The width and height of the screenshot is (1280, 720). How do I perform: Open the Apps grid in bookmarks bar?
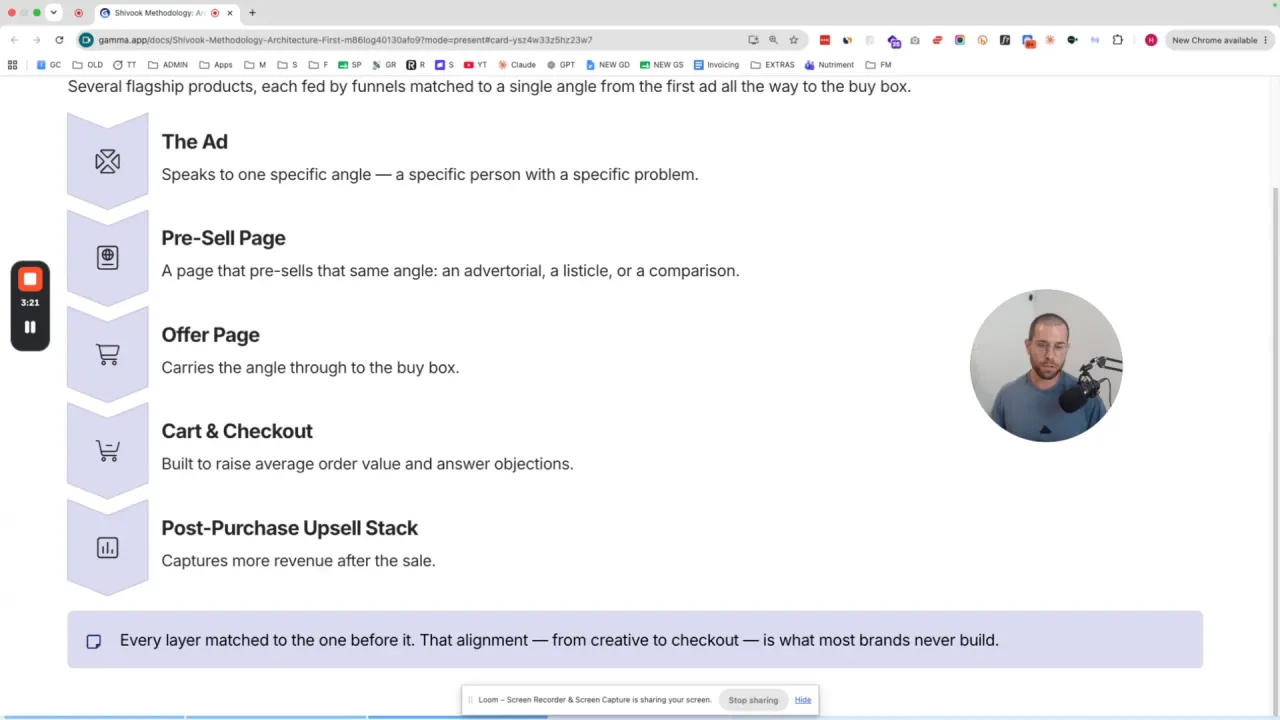click(12, 65)
